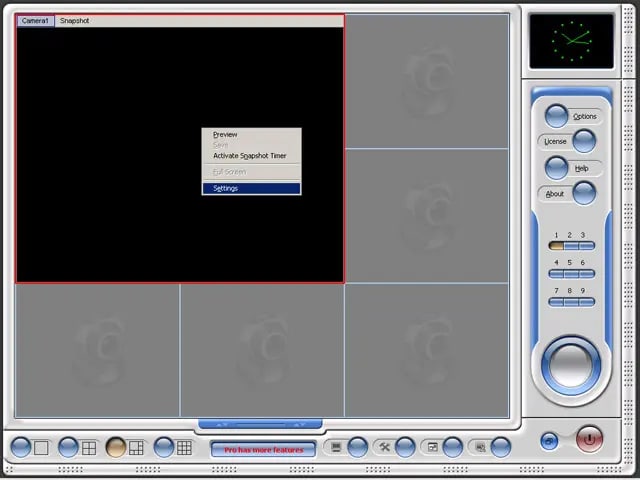Open the About button

pos(584,193)
